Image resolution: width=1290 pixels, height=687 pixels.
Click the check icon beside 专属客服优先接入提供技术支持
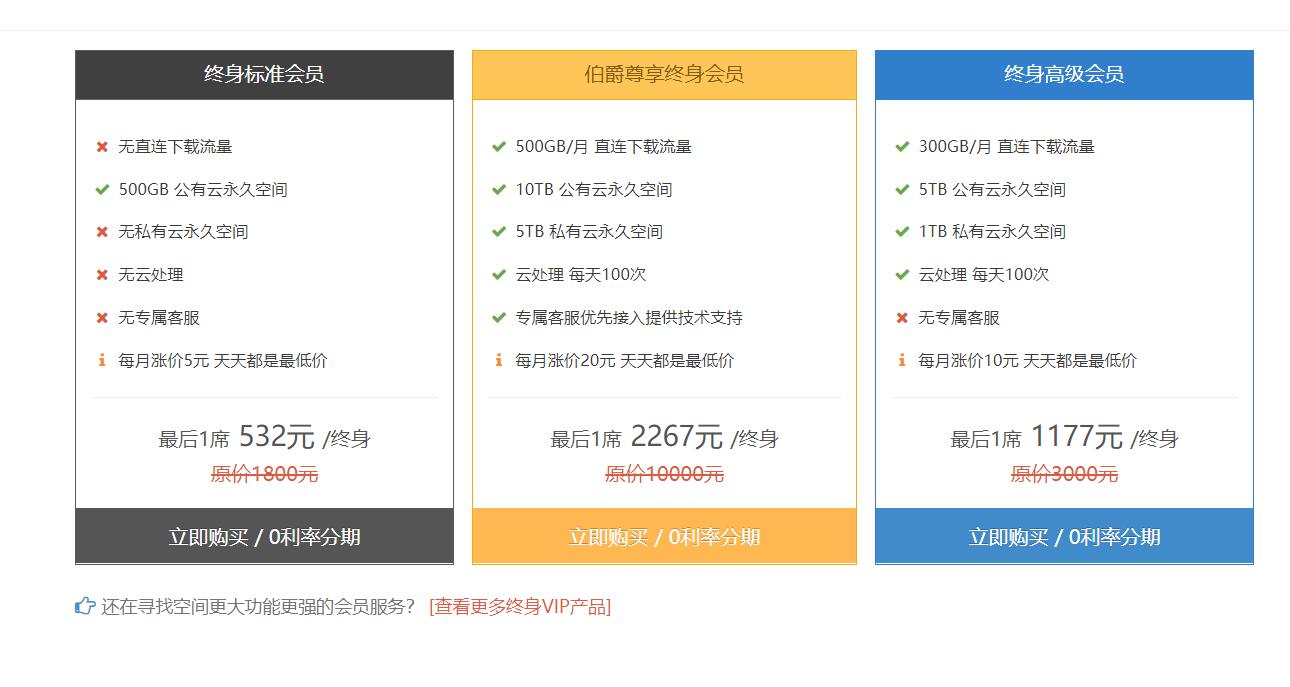498,317
